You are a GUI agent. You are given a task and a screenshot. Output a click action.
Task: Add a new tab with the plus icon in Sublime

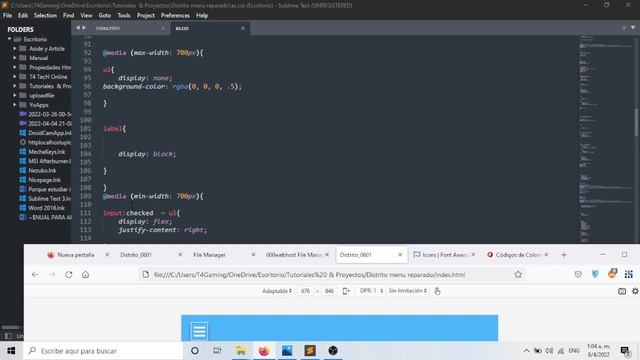(624, 28)
